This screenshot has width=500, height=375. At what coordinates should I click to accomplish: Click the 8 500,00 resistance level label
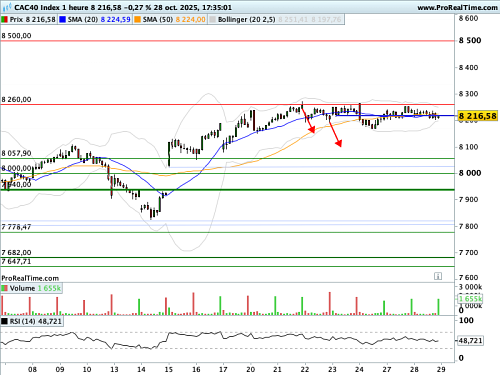pos(16,36)
